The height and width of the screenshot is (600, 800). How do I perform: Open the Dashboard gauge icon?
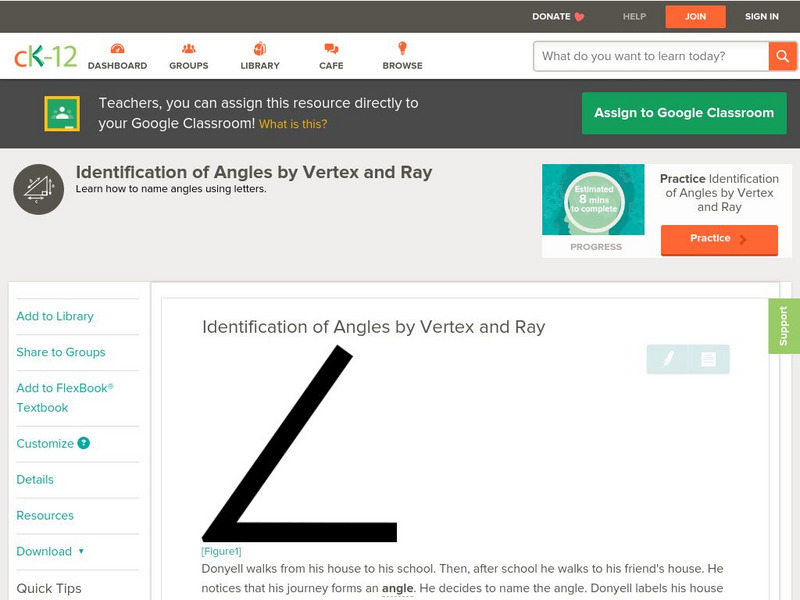point(117,48)
